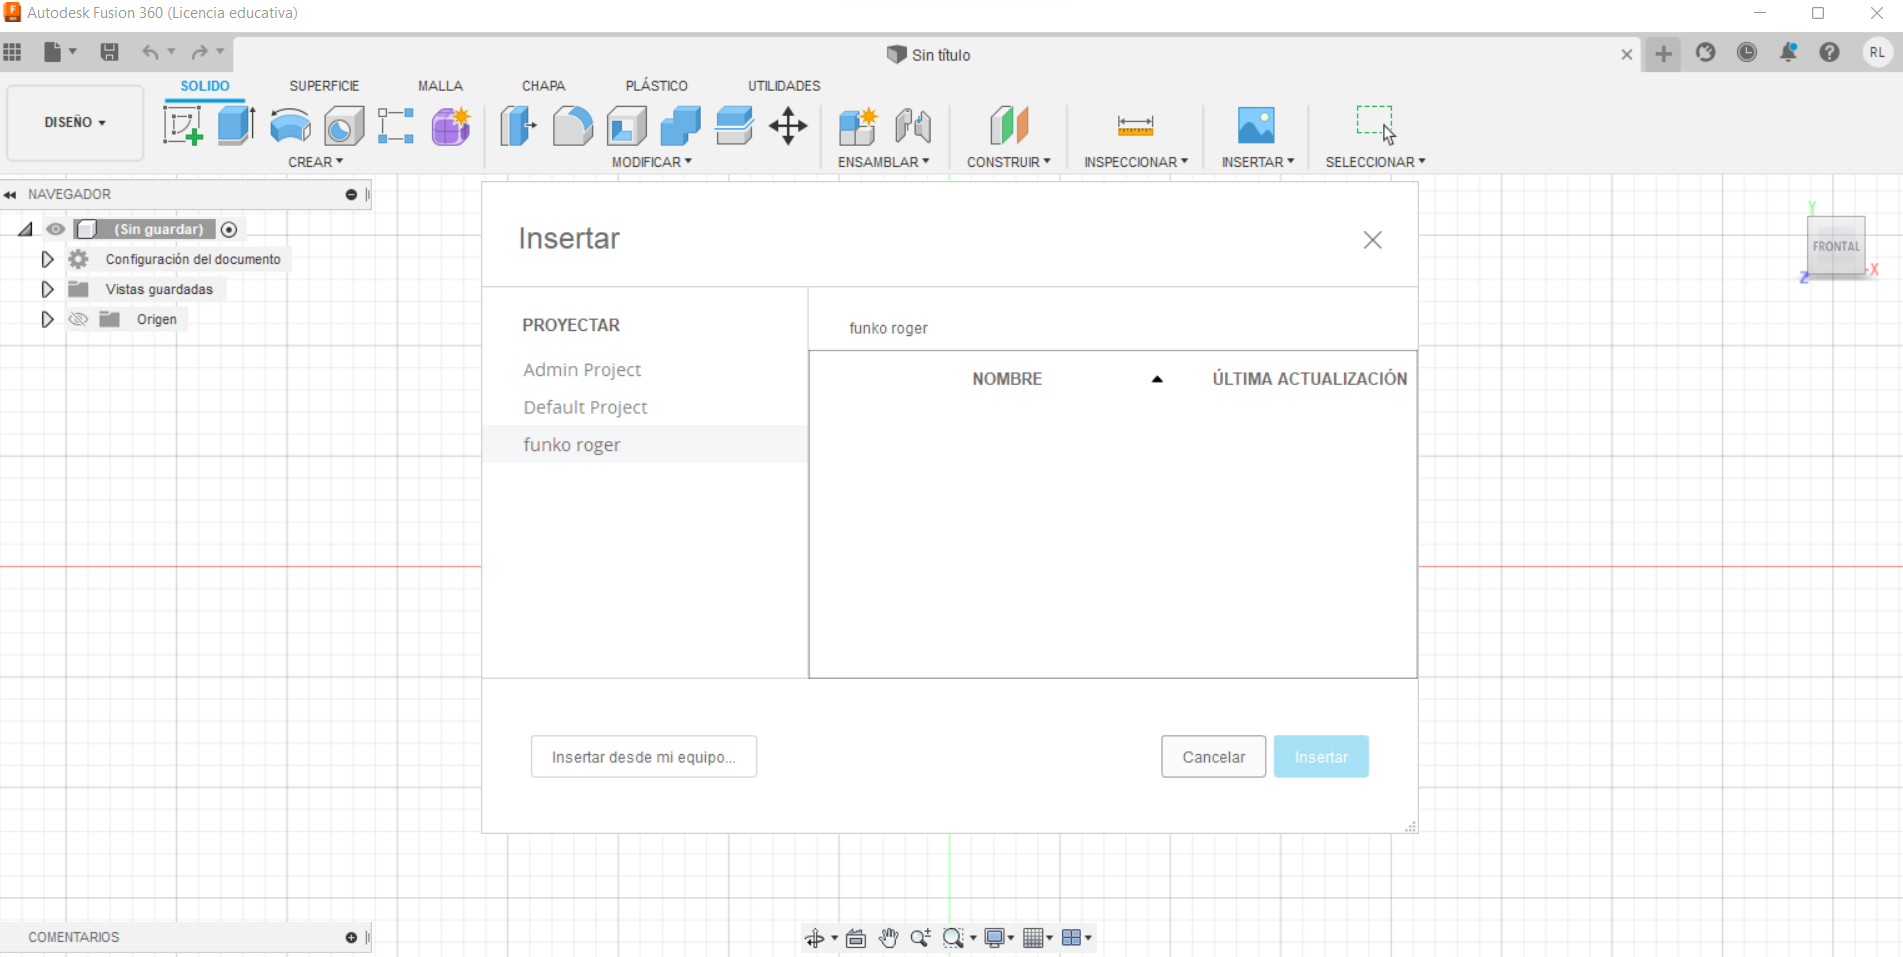Open the INSPECCIONAR dropdown menu

click(x=1136, y=162)
